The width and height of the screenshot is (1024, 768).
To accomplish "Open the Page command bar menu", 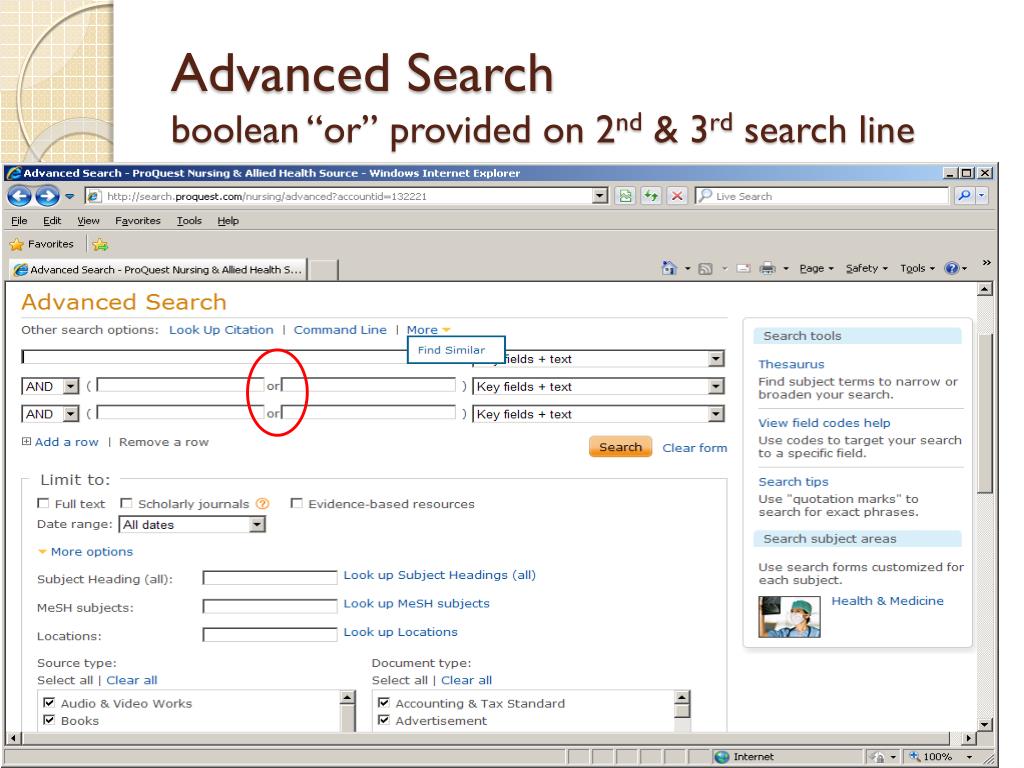I will (816, 268).
